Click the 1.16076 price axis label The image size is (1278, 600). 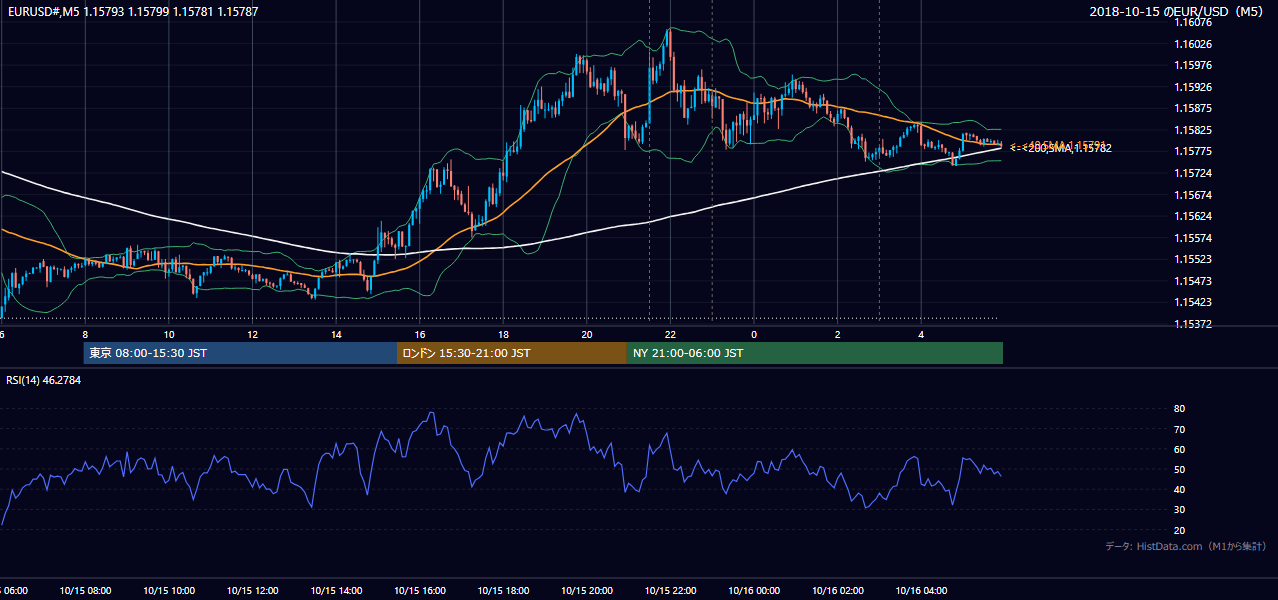[x=1194, y=22]
